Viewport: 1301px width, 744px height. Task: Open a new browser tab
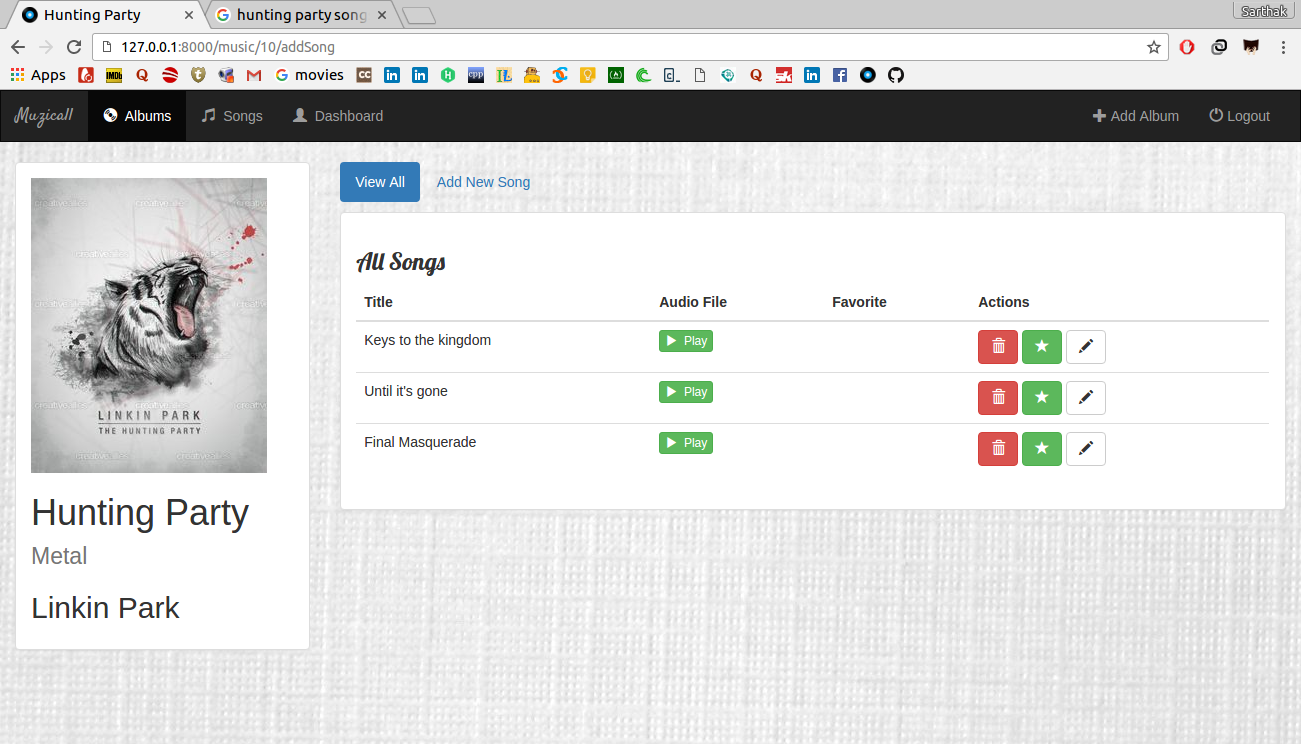point(419,15)
